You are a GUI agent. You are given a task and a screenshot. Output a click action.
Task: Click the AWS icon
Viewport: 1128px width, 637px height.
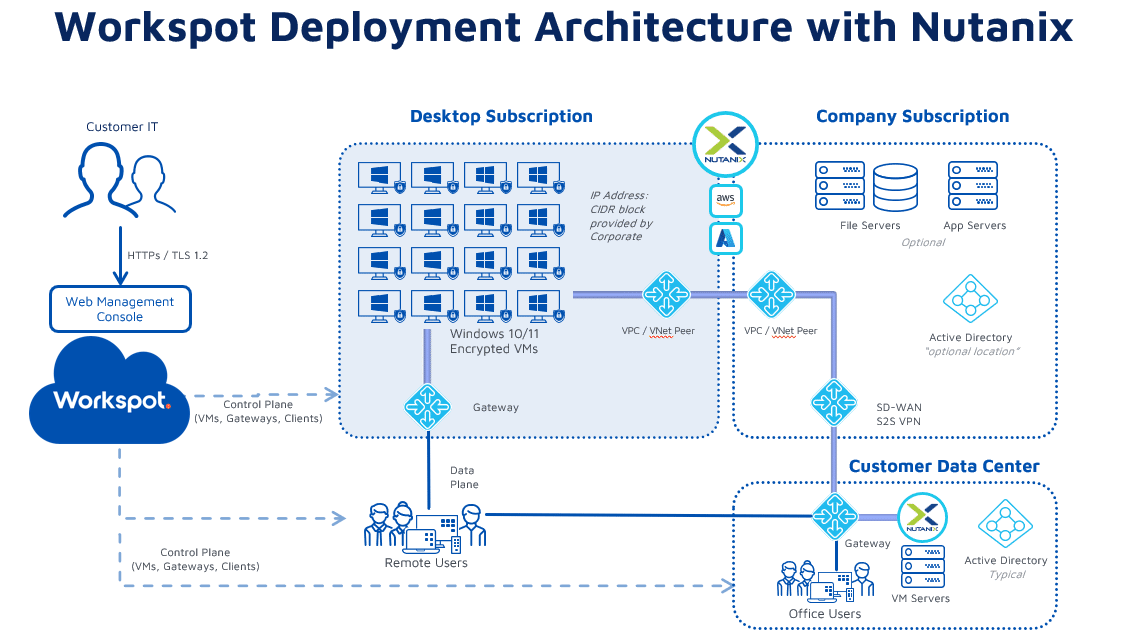pos(725,200)
